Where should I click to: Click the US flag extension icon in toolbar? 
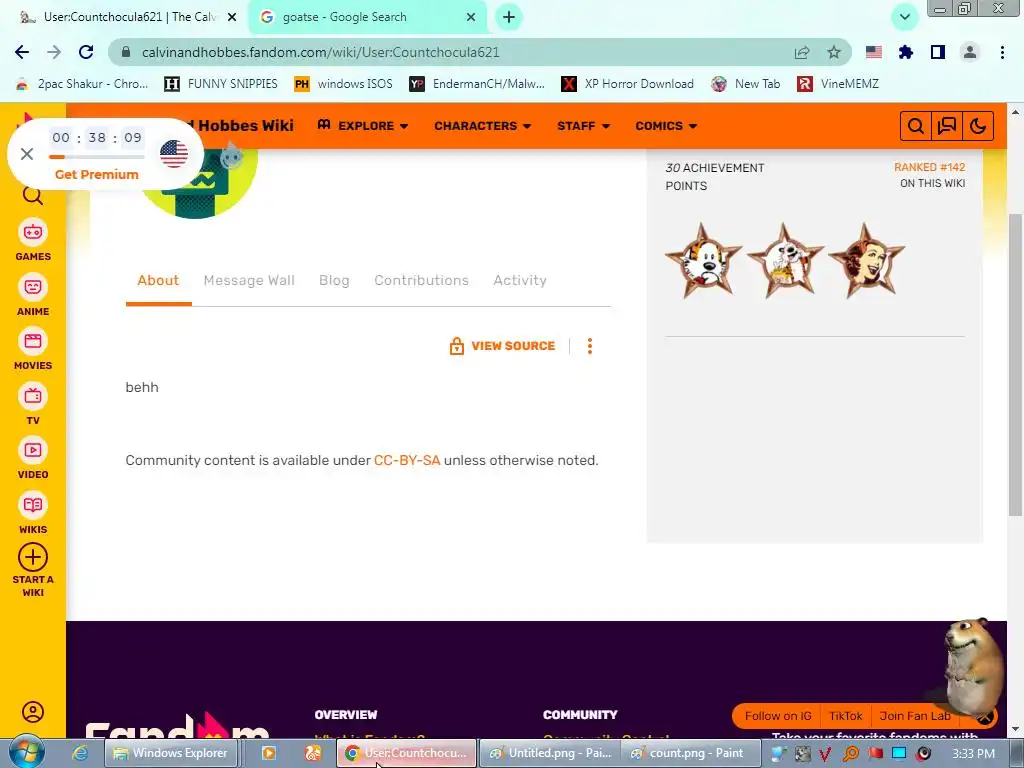874,52
